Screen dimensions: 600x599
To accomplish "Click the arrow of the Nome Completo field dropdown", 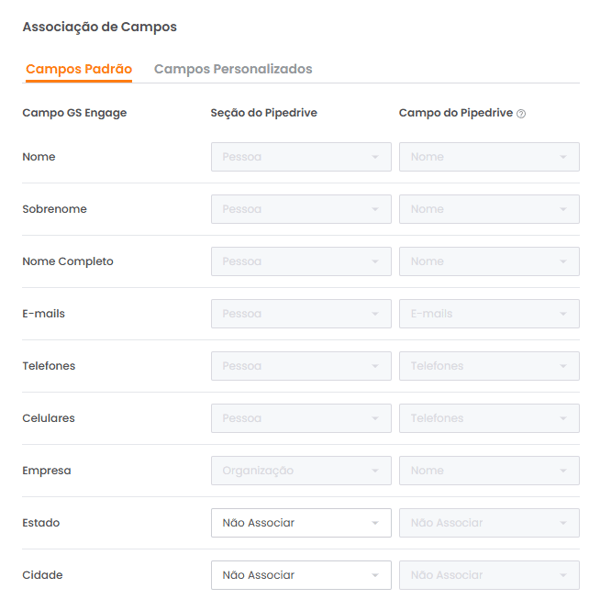I will (563, 262).
